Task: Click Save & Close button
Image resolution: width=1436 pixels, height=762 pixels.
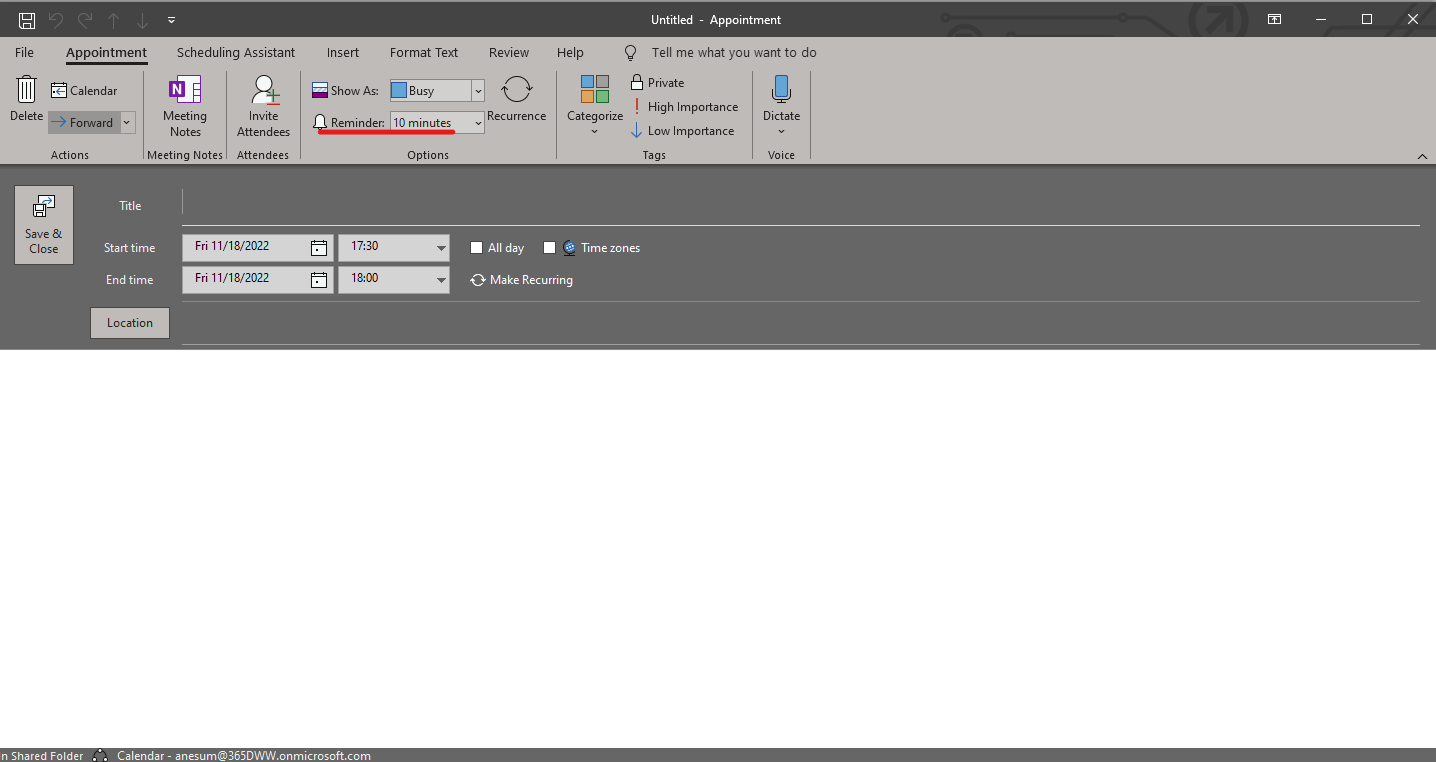Action: tap(44, 225)
